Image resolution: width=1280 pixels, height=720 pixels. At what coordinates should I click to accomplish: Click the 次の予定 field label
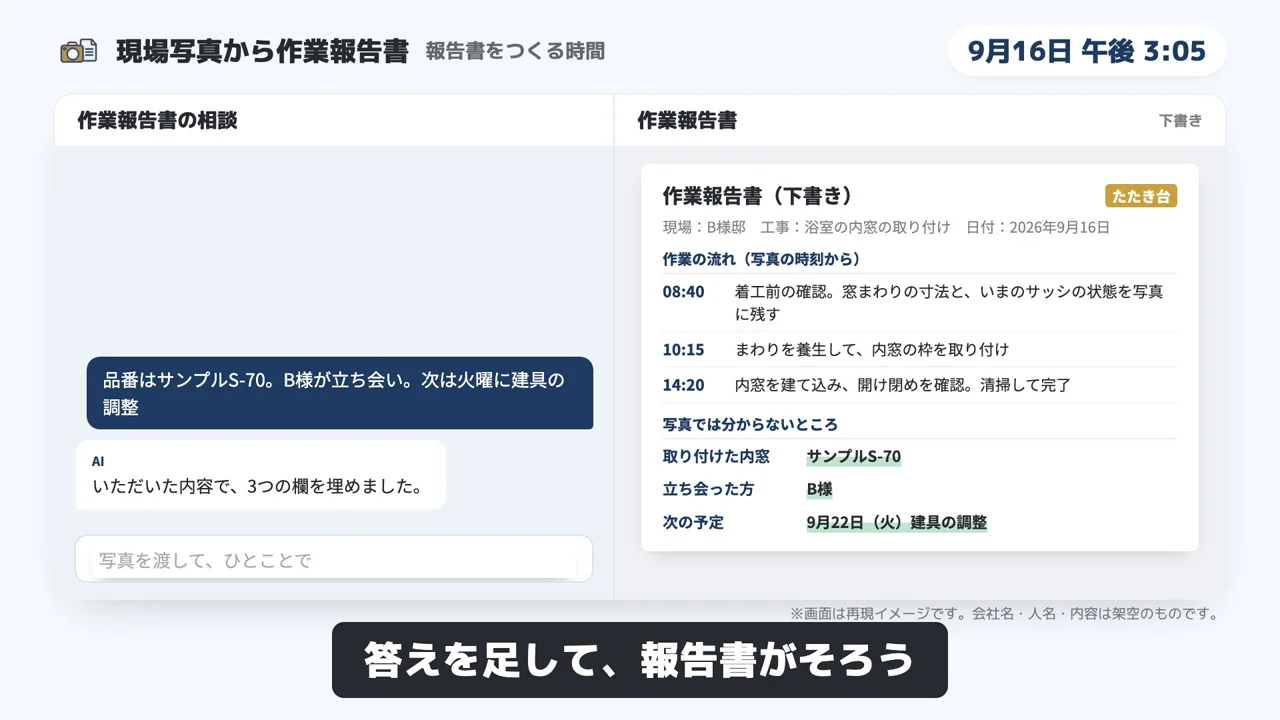(693, 523)
